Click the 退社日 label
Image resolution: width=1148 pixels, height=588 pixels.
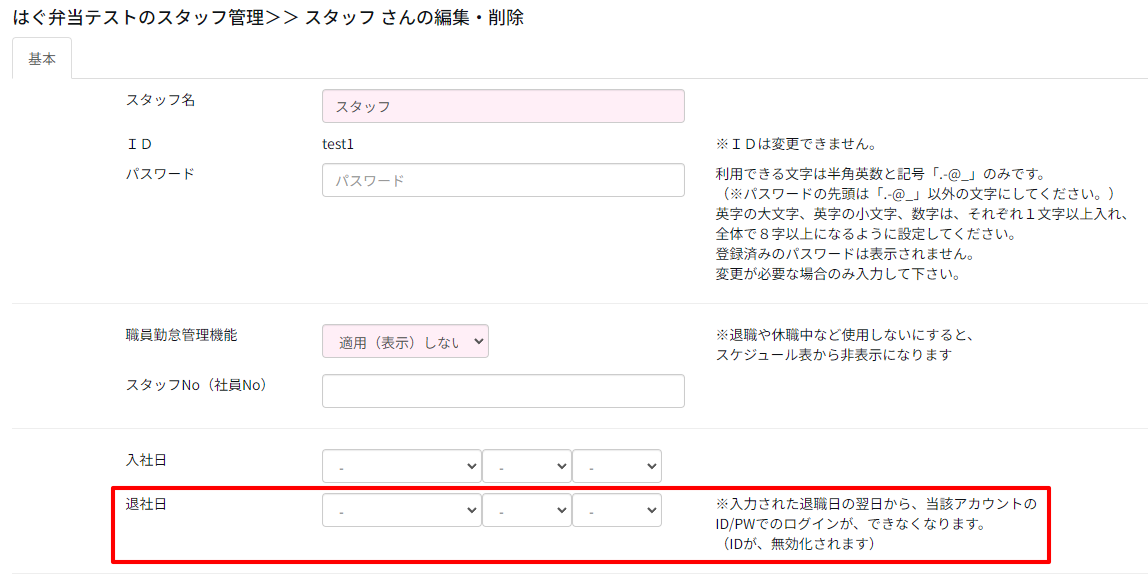(146, 503)
